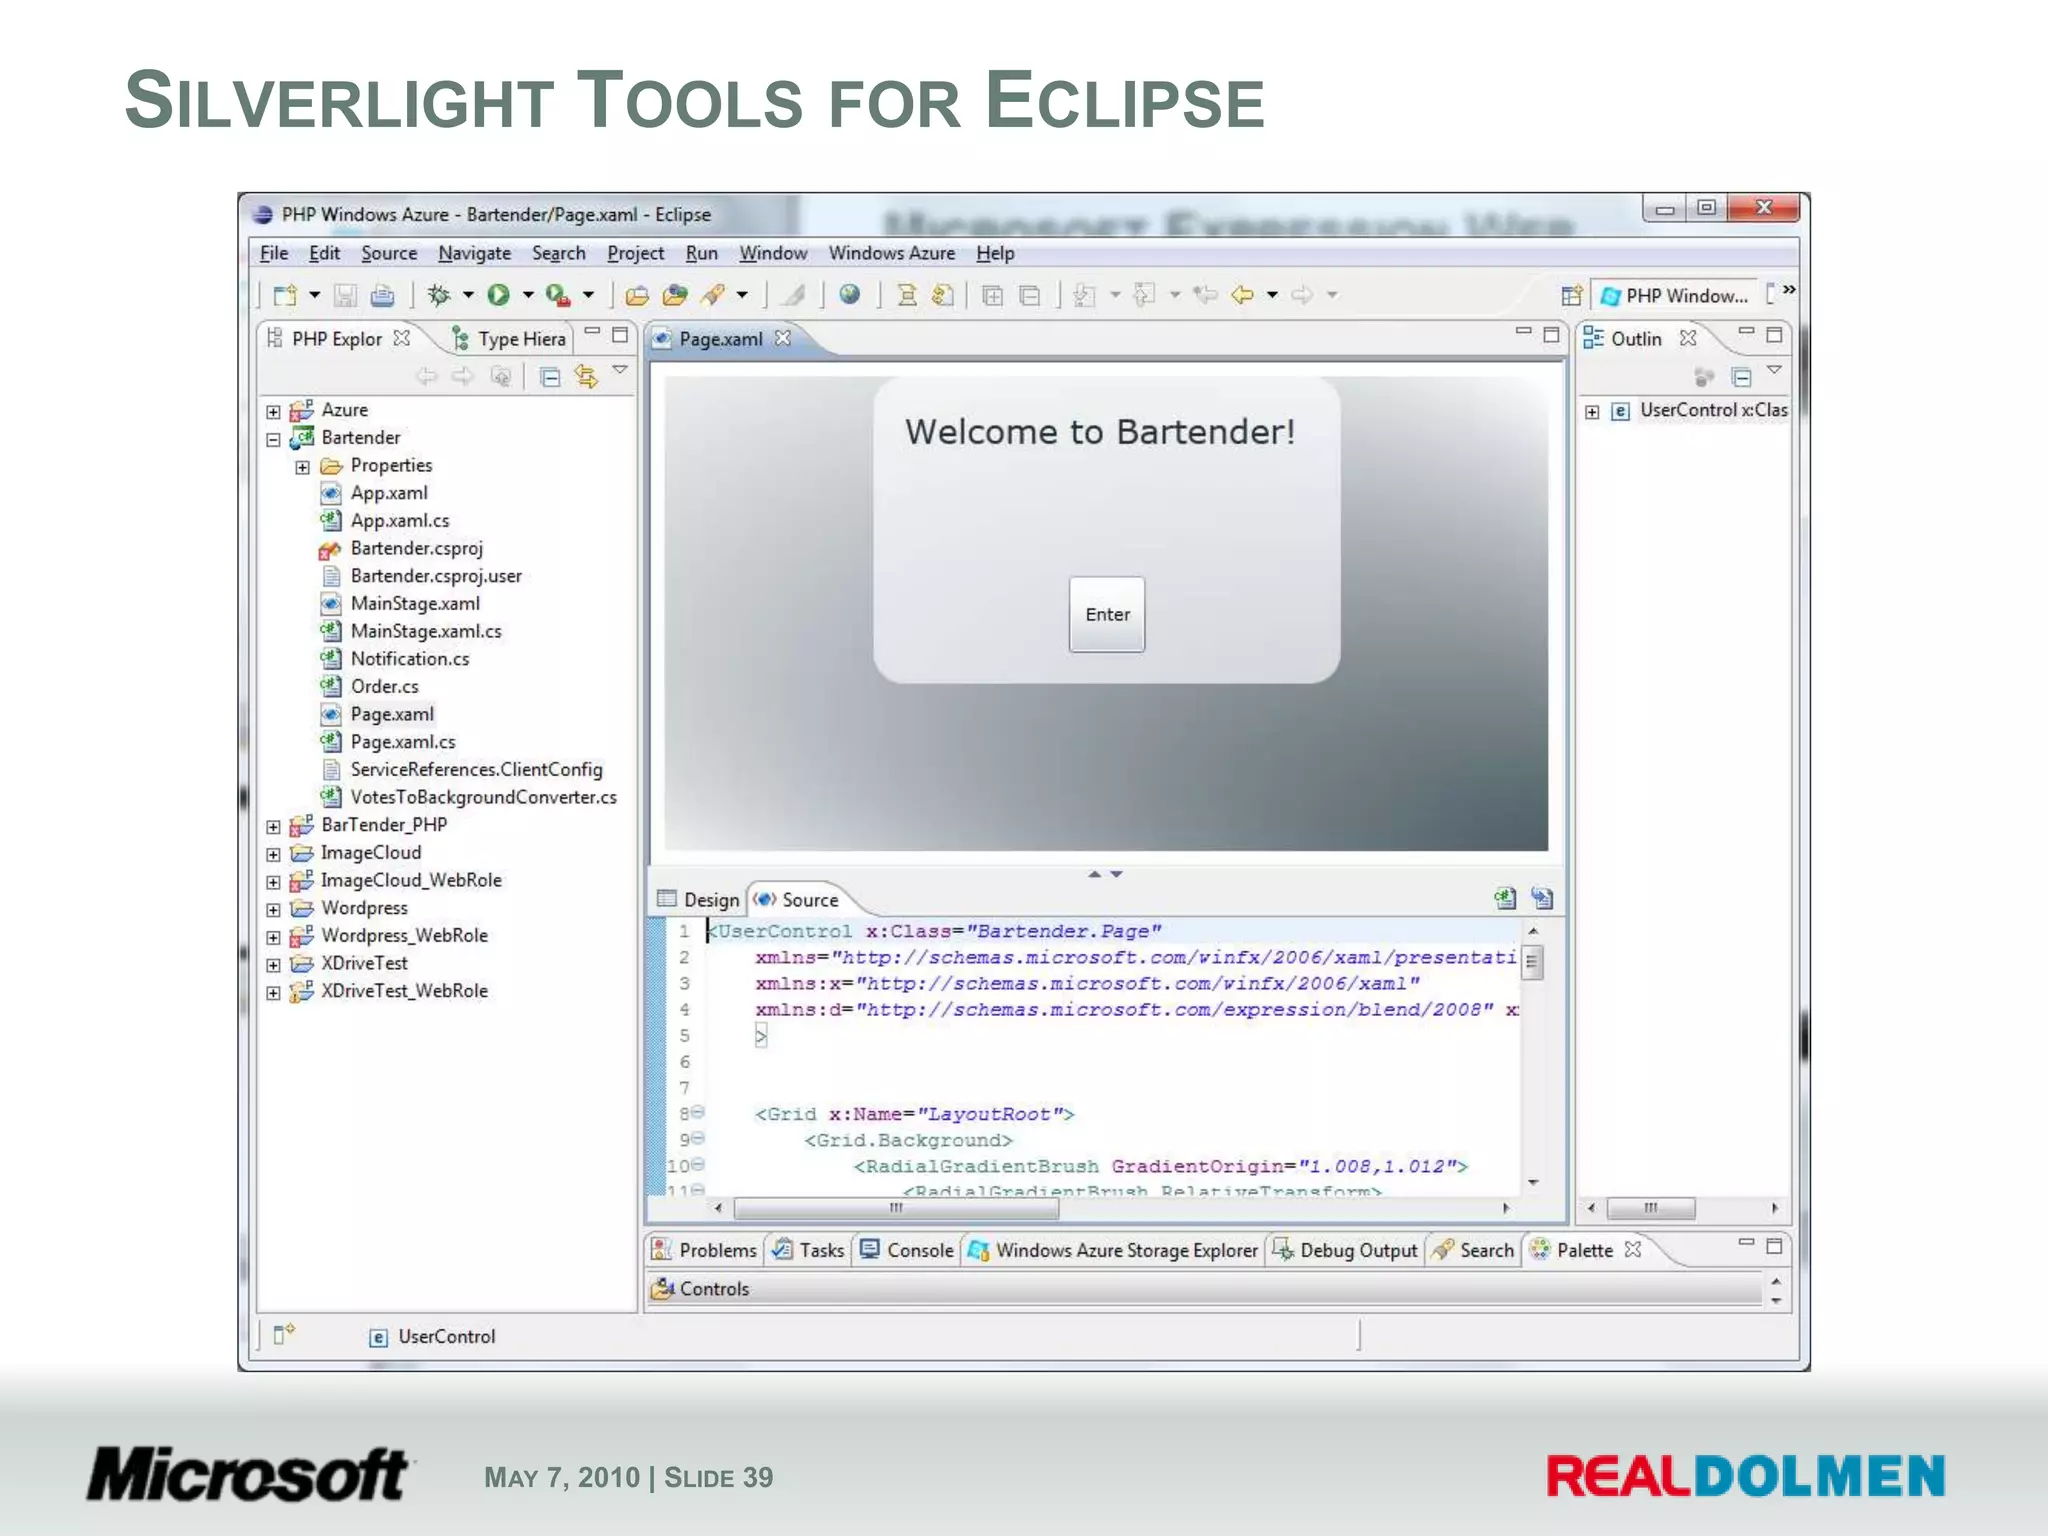Collapse the Bartender project node
2048x1536 pixels.
[x=273, y=439]
